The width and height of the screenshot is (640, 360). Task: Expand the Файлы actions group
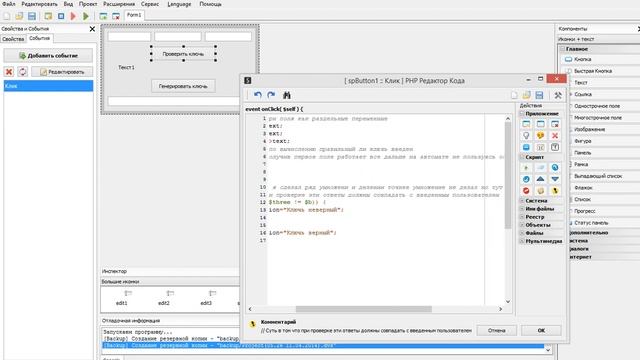click(x=522, y=233)
